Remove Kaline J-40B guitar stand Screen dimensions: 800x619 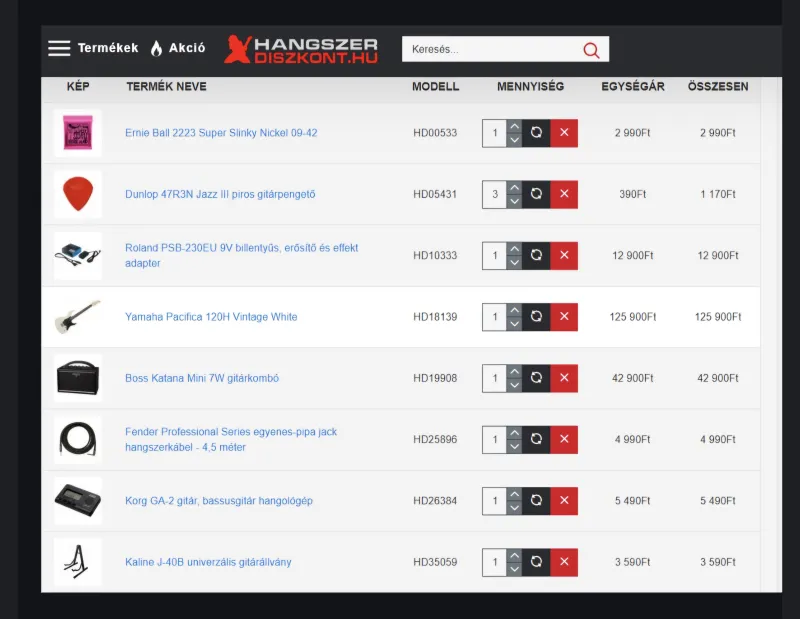click(x=564, y=562)
